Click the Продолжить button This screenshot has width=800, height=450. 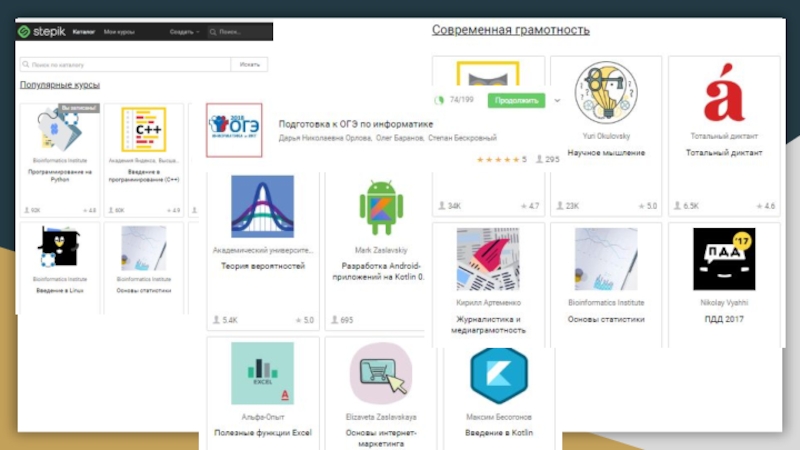click(516, 101)
